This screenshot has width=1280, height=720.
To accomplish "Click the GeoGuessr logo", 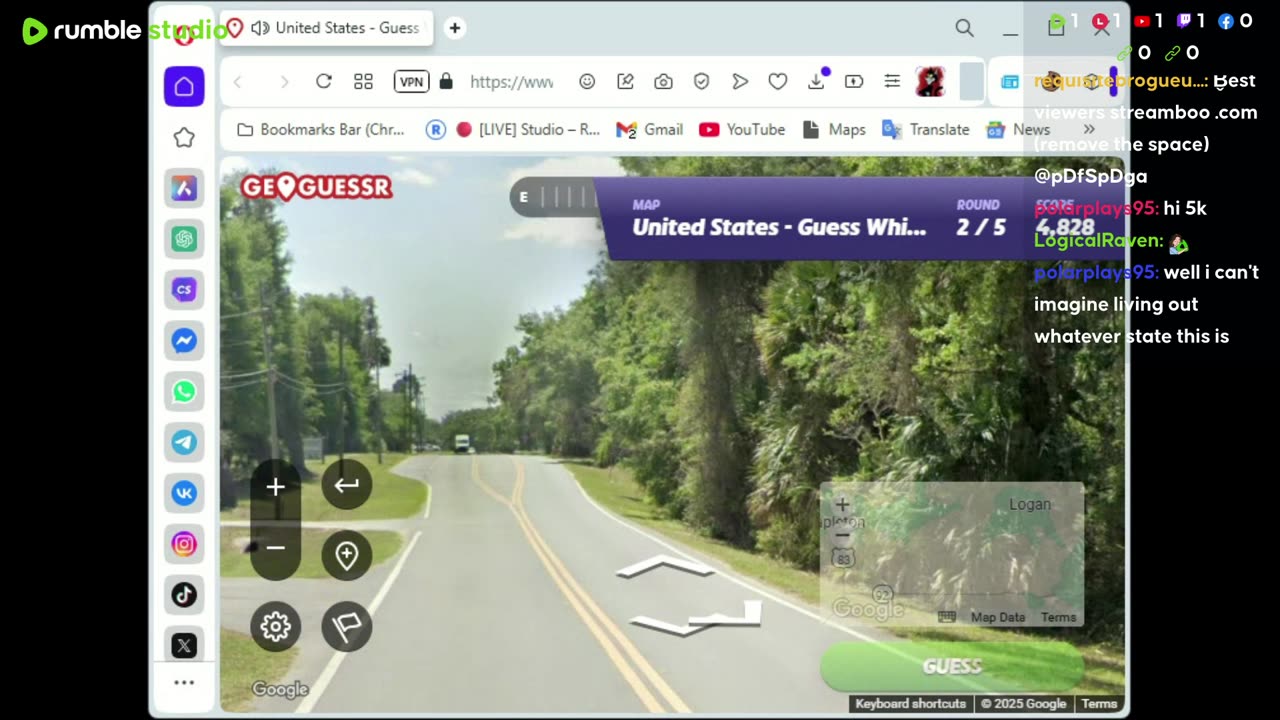I will point(316,187).
